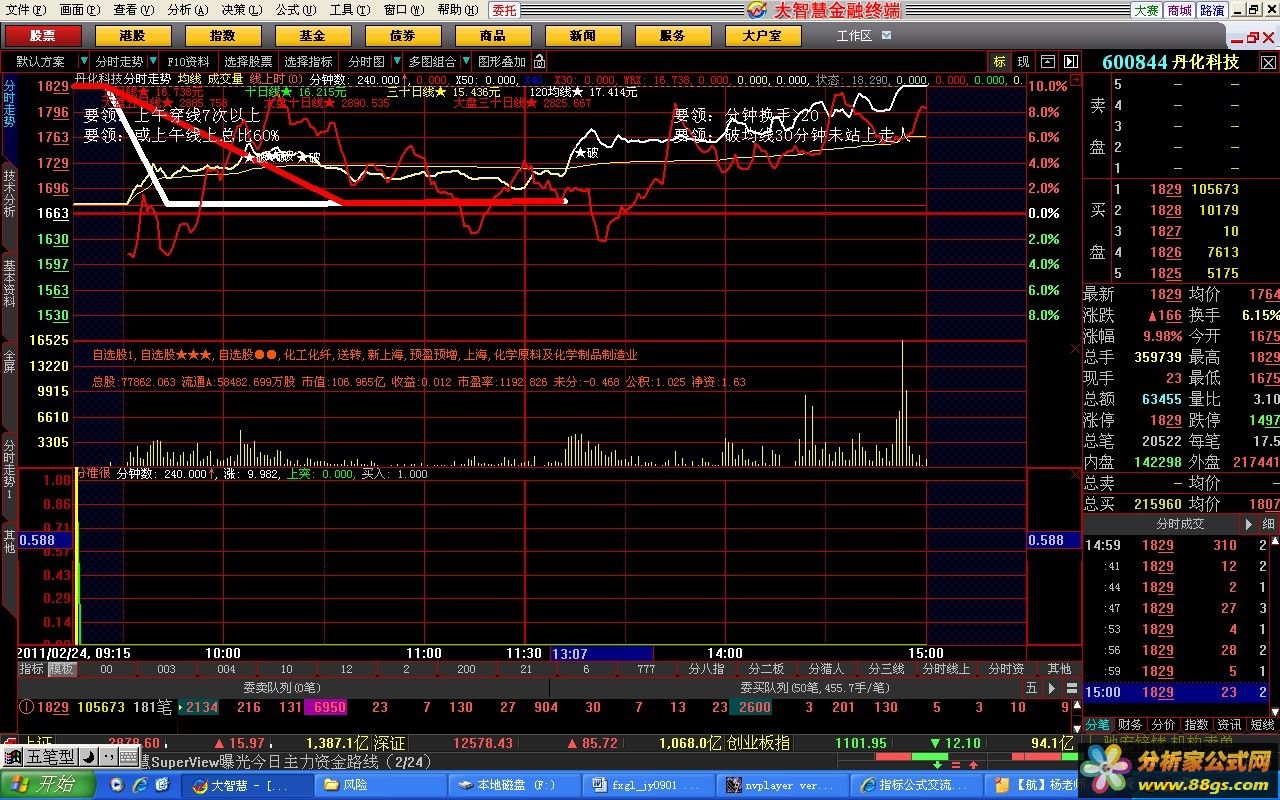Select the 债券 market button
Screen dimensions: 1280x800
point(402,36)
